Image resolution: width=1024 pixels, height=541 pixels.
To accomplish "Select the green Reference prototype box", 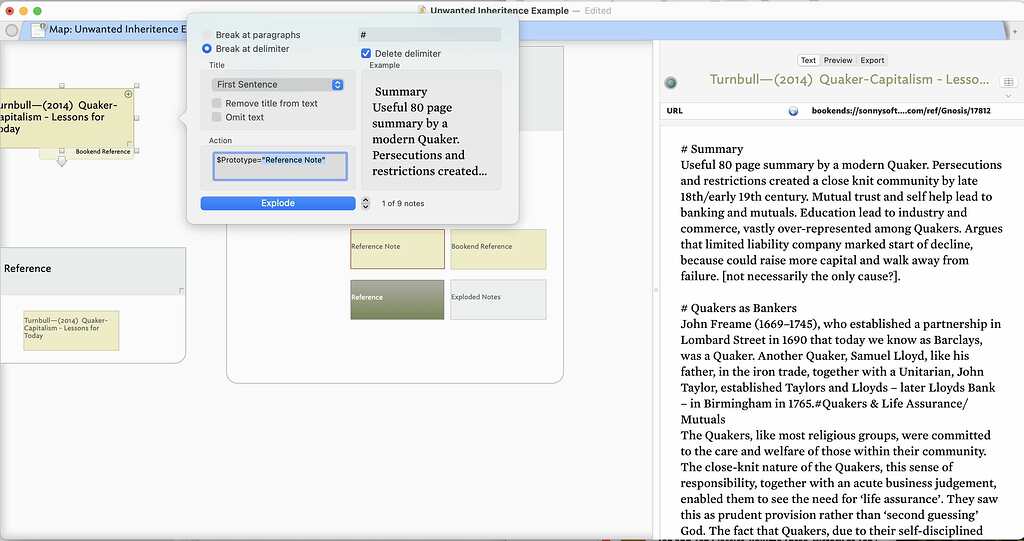I will [397, 299].
